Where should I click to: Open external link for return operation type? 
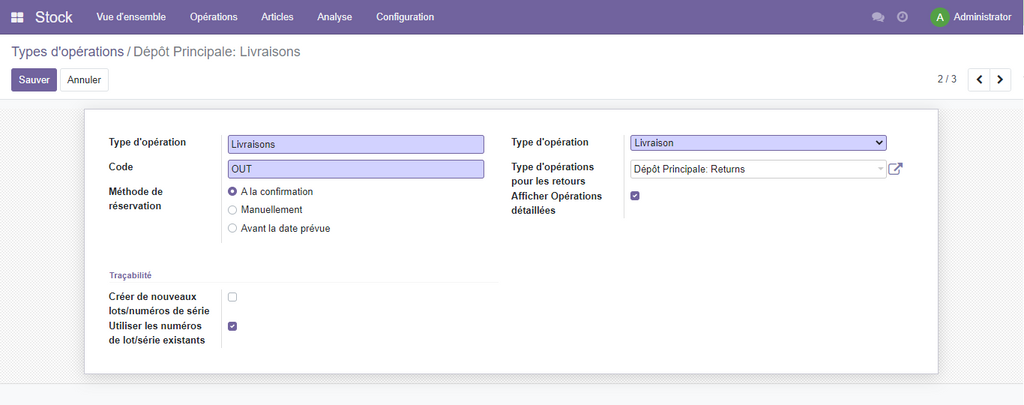pos(896,169)
